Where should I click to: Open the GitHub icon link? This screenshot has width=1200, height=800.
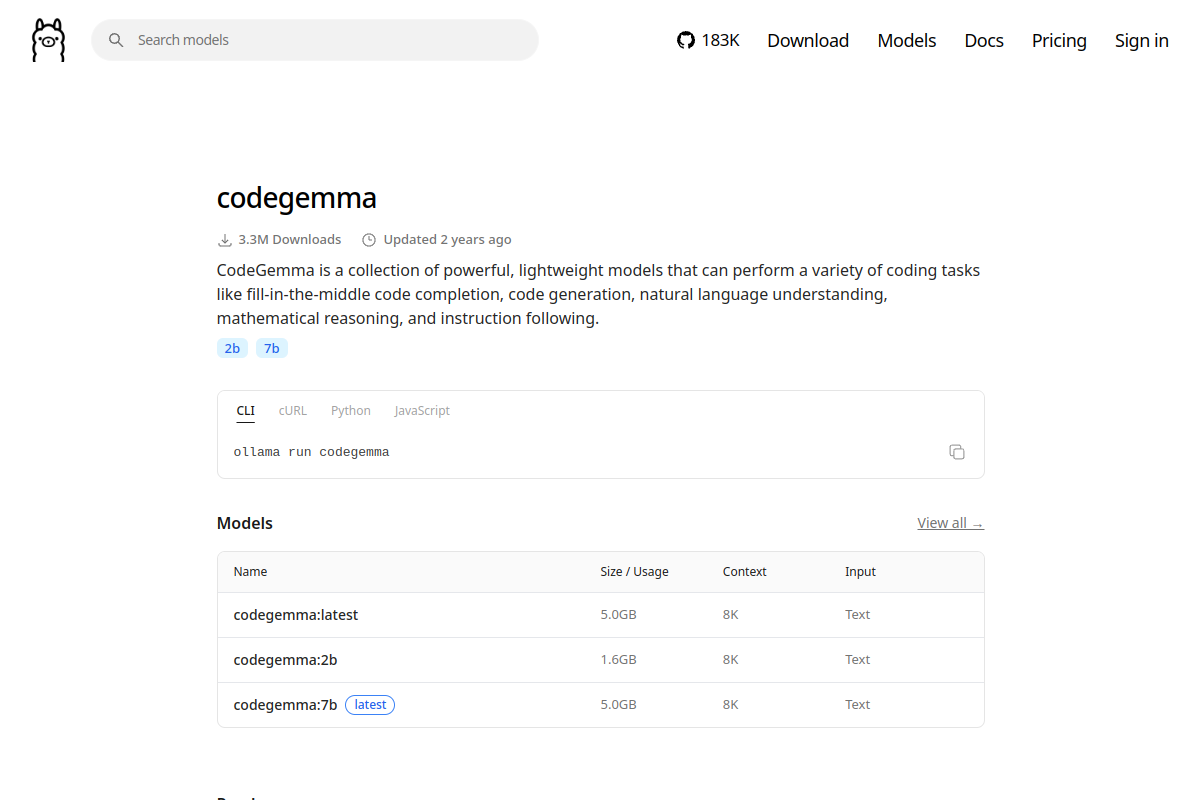[686, 40]
